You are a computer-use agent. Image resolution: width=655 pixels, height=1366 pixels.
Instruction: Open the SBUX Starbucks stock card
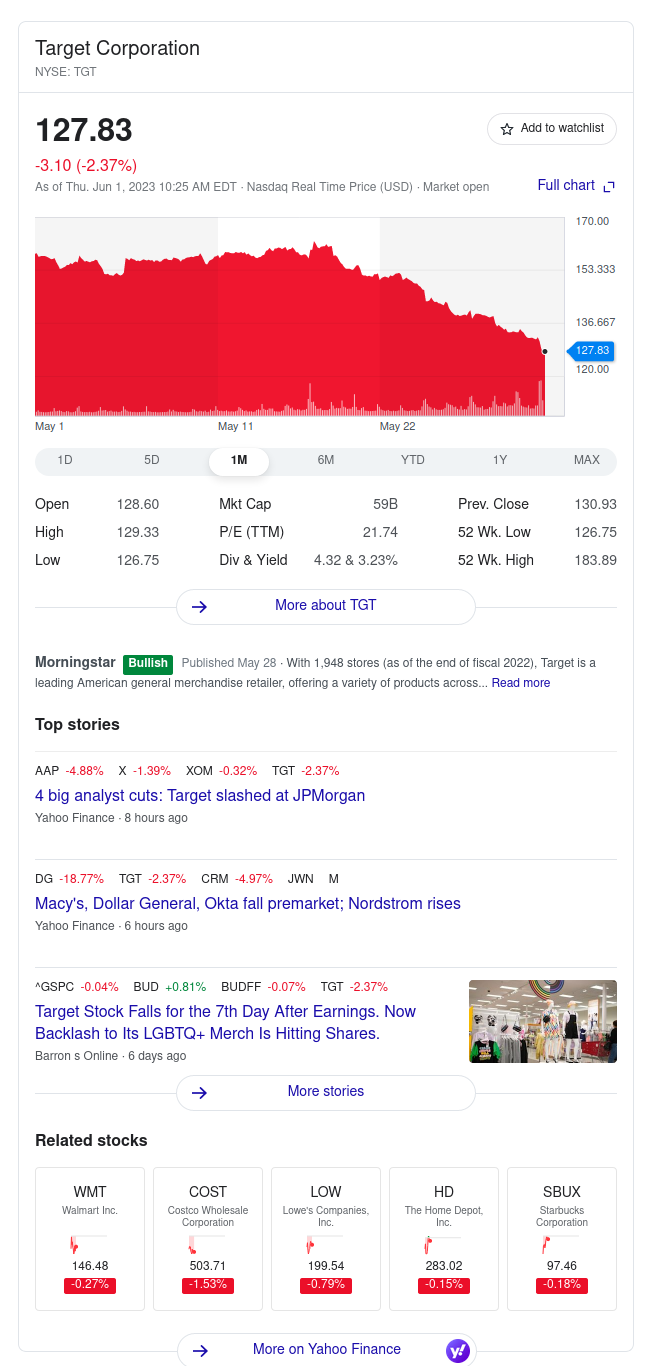[562, 1239]
